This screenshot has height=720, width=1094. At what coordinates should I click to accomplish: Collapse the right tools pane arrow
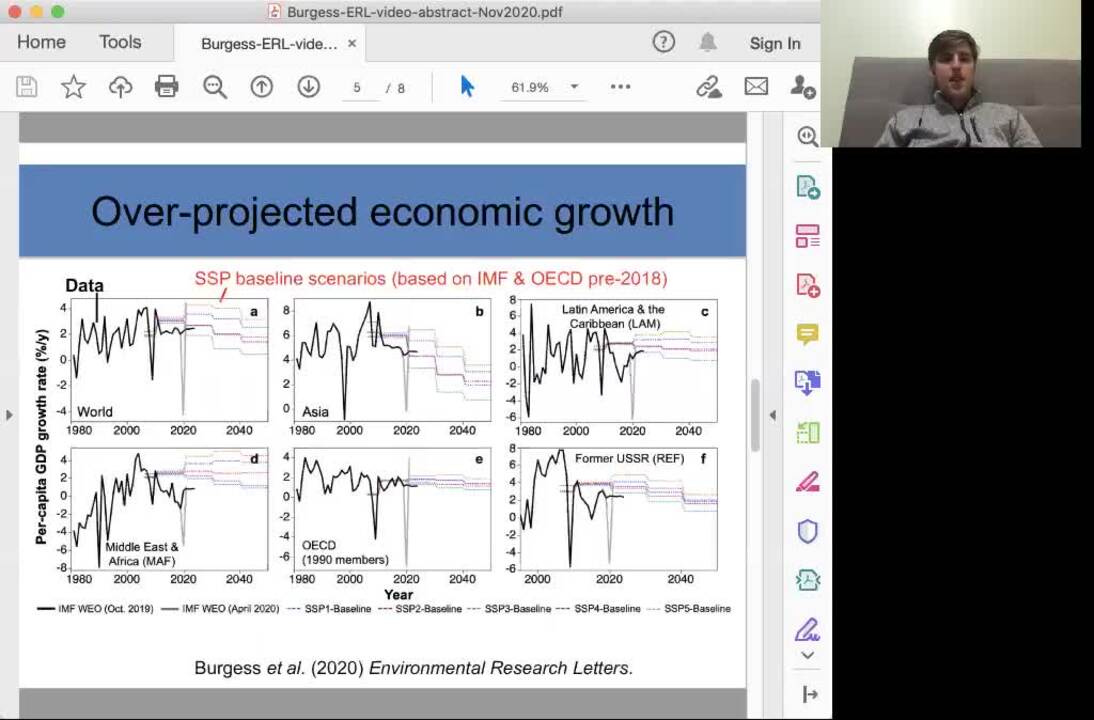click(772, 415)
